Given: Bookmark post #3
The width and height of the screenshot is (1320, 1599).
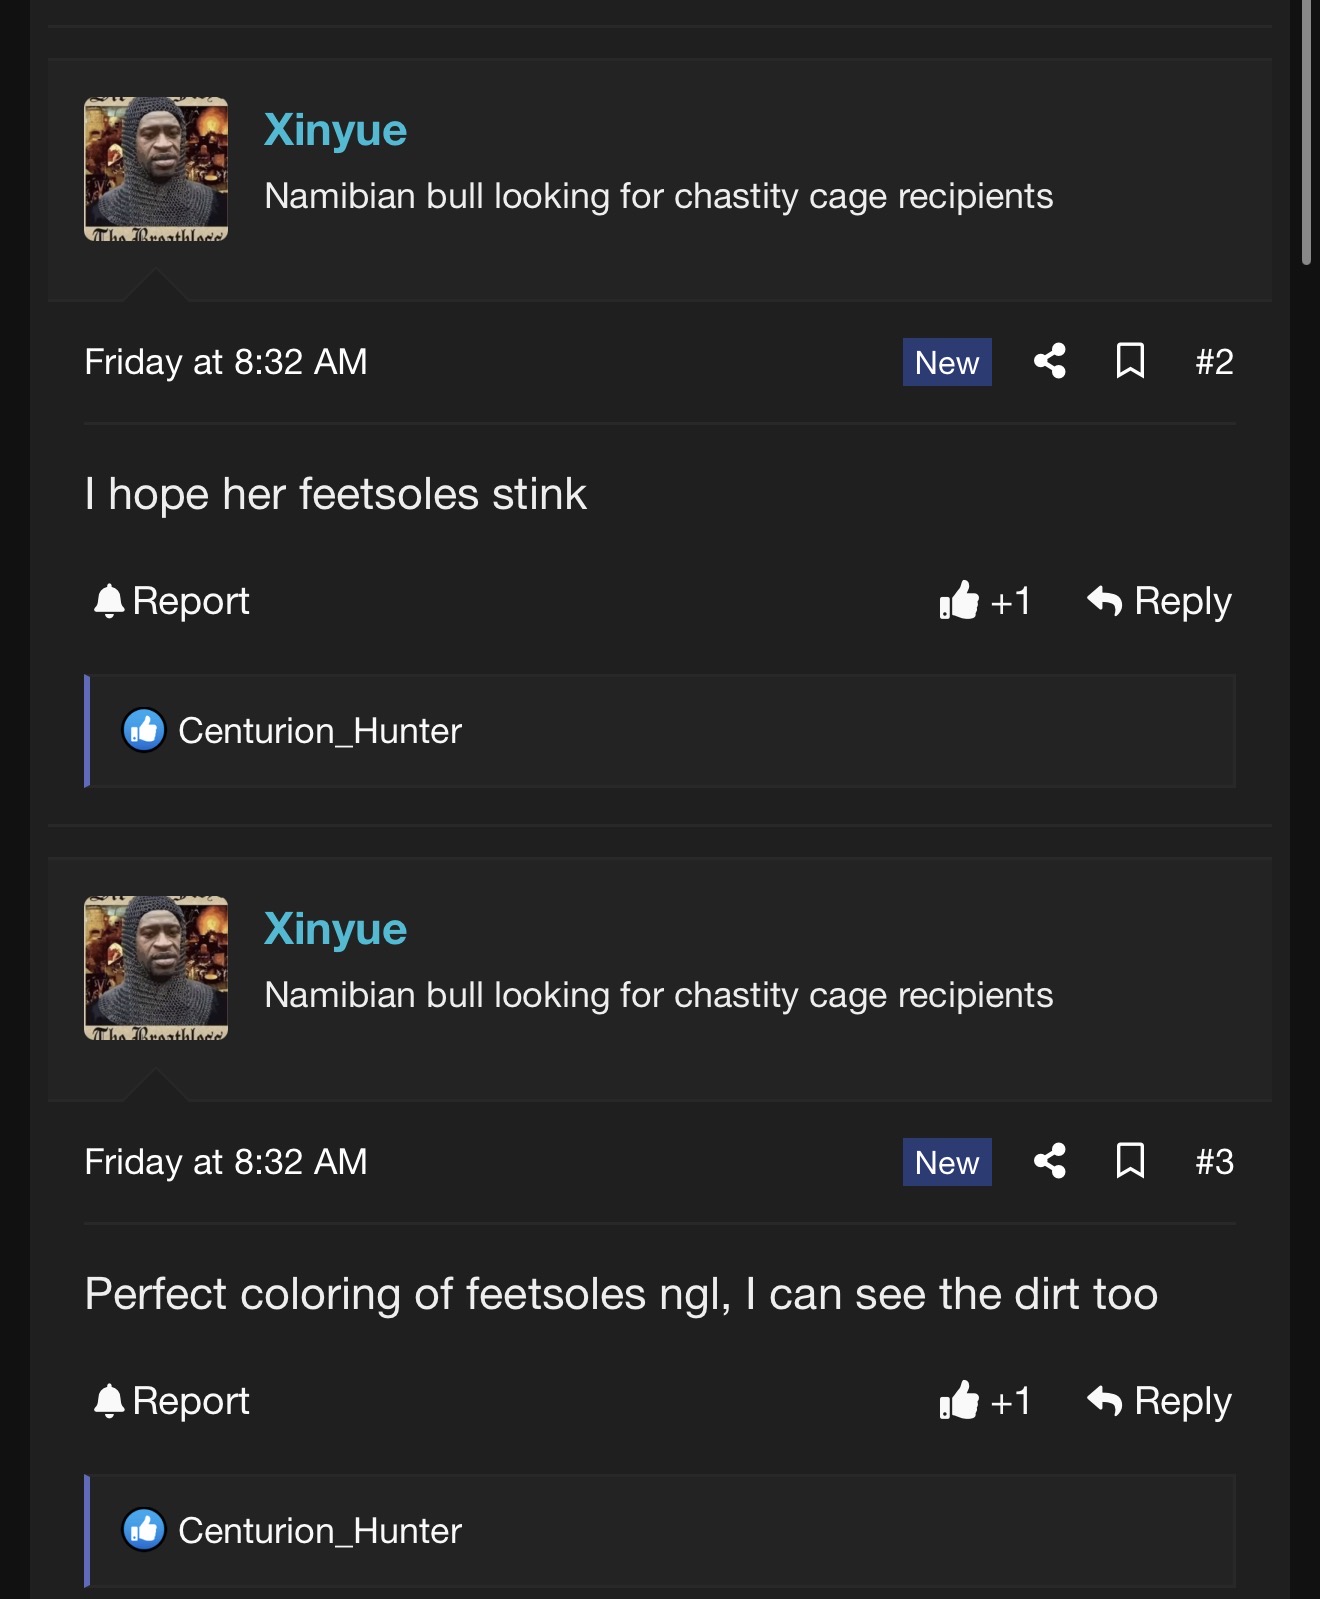Looking at the screenshot, I should click(1130, 1161).
